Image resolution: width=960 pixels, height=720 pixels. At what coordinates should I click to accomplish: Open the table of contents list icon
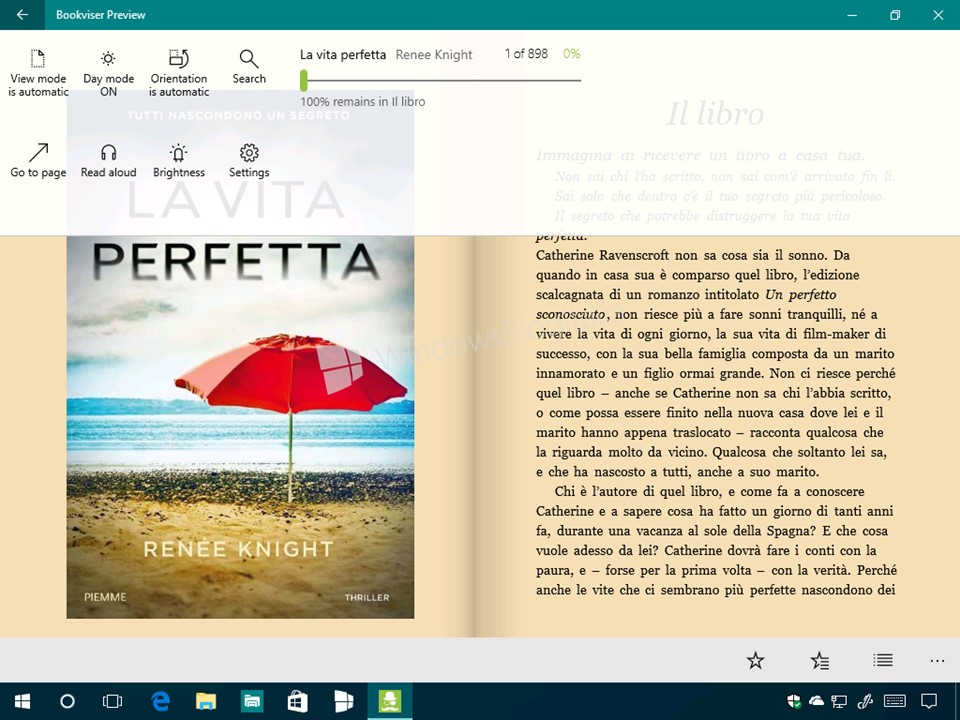pos(883,660)
